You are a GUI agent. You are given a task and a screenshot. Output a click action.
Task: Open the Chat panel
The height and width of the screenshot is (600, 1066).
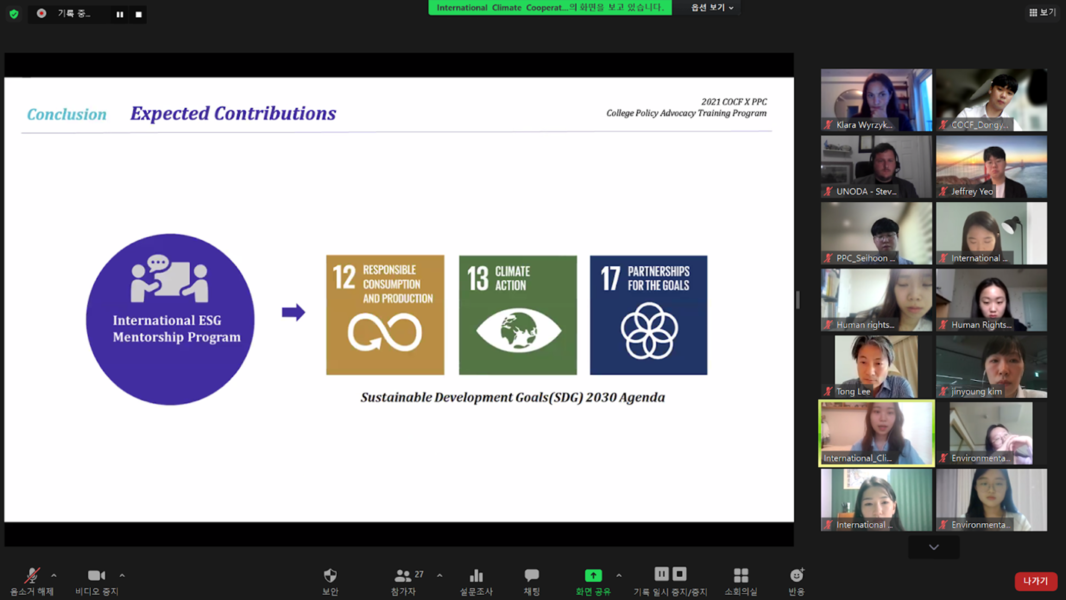pyautogui.click(x=531, y=577)
